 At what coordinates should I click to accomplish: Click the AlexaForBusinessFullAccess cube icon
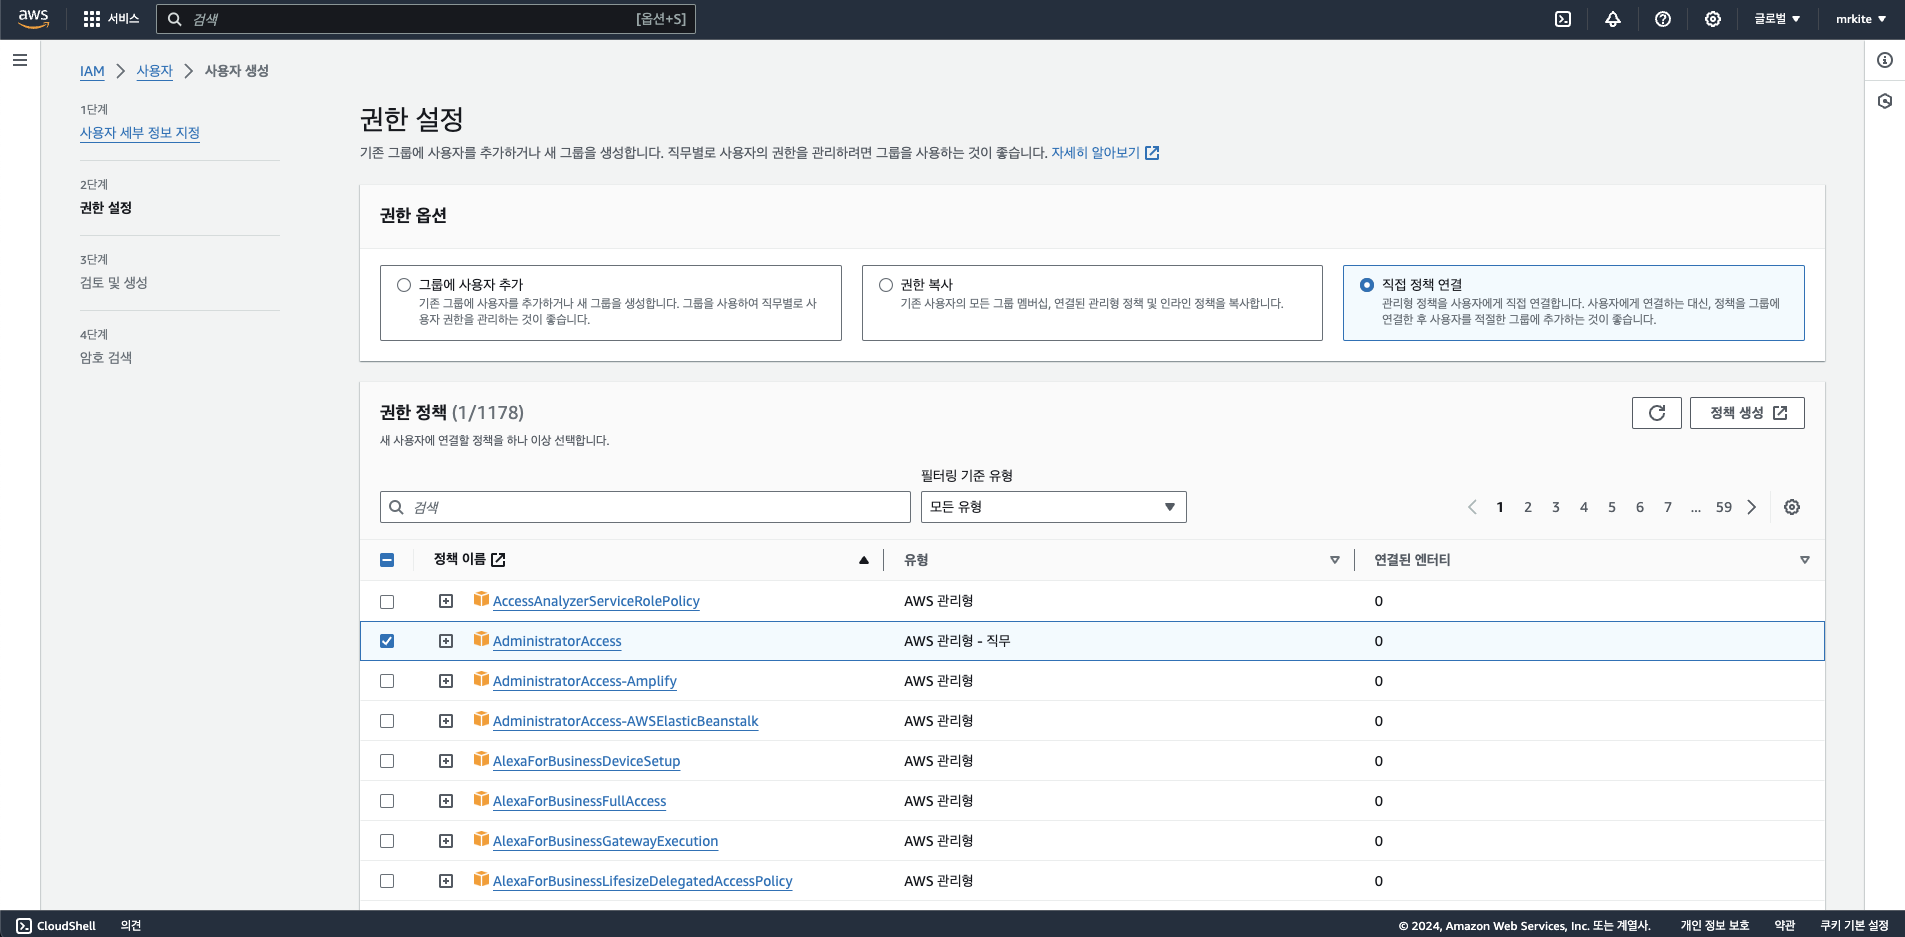tap(481, 799)
